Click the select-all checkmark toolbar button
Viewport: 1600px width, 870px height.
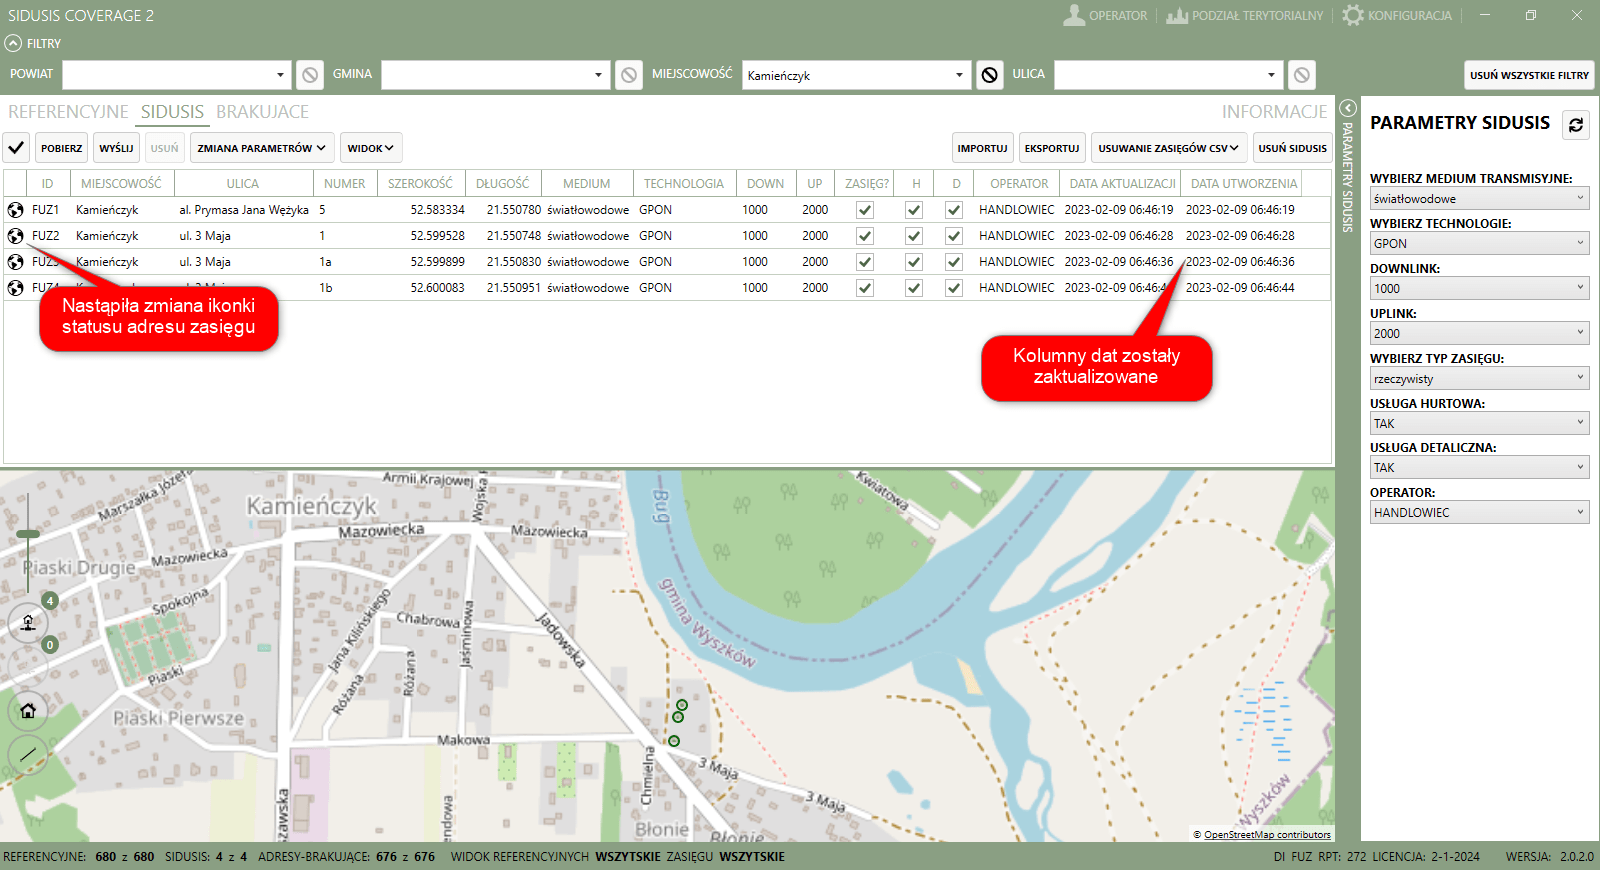coord(16,148)
